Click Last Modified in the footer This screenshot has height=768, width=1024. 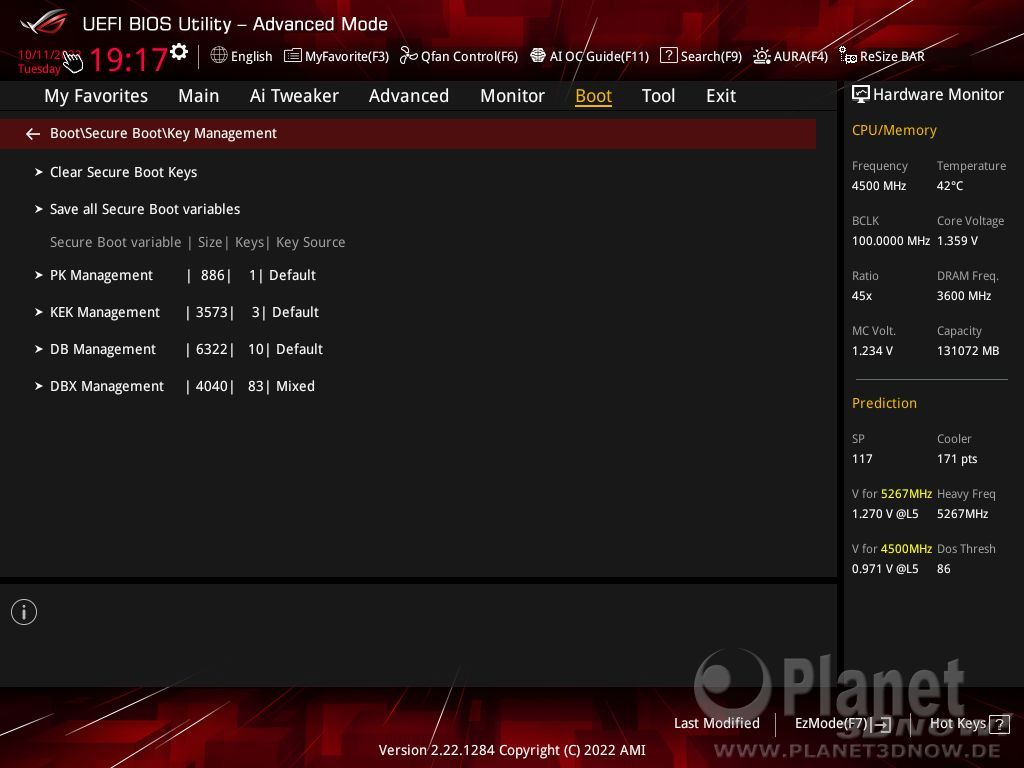point(716,724)
